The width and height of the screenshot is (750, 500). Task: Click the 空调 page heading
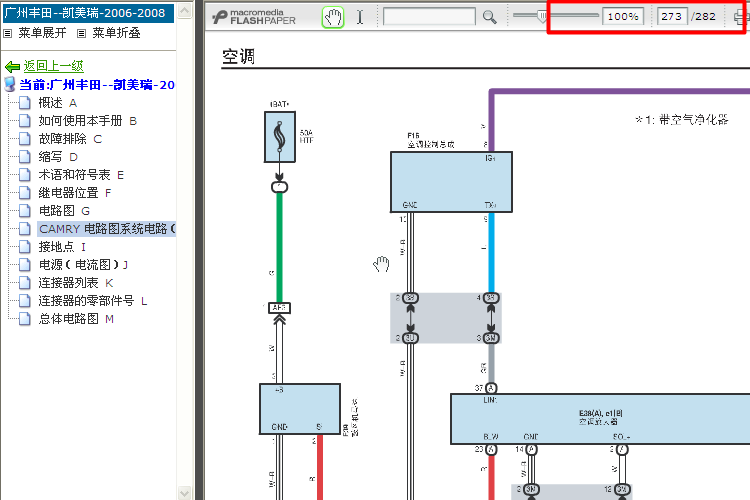coord(238,56)
